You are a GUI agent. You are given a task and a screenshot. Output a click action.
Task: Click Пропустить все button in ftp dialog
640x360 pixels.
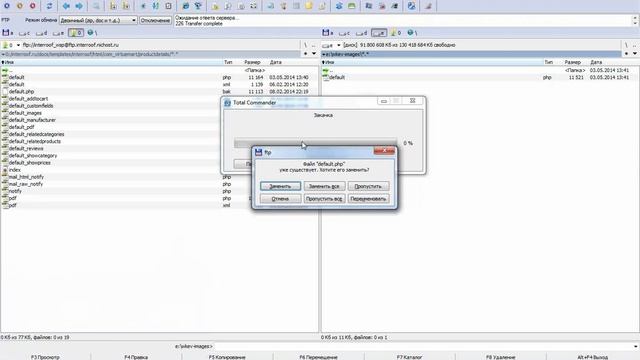click(x=324, y=199)
